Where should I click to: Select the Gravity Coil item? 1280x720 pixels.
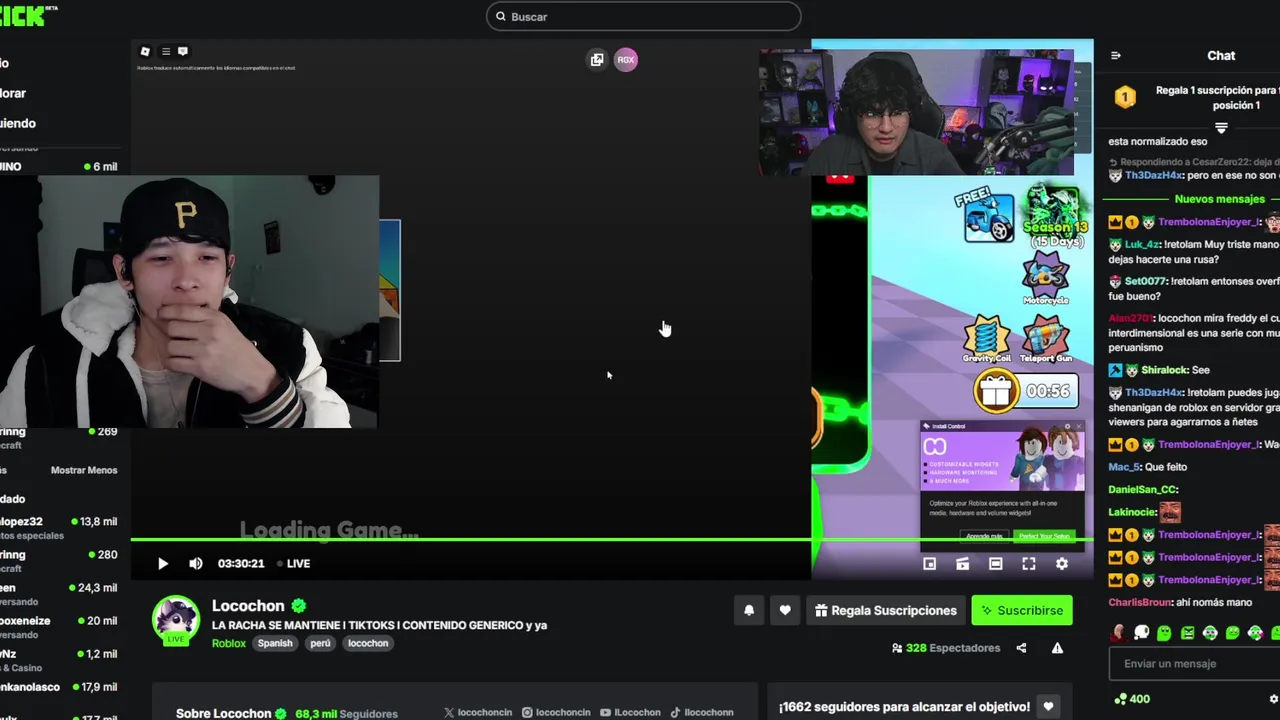click(x=986, y=339)
